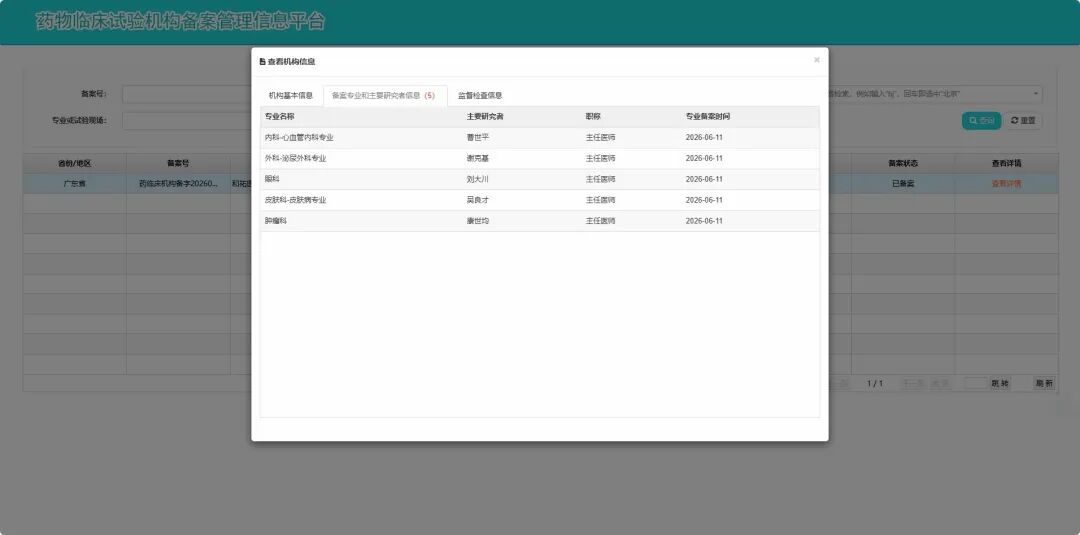Image resolution: width=1080 pixels, height=535 pixels.
Task: Switch to the 机构基本信息 tab
Action: click(291, 96)
